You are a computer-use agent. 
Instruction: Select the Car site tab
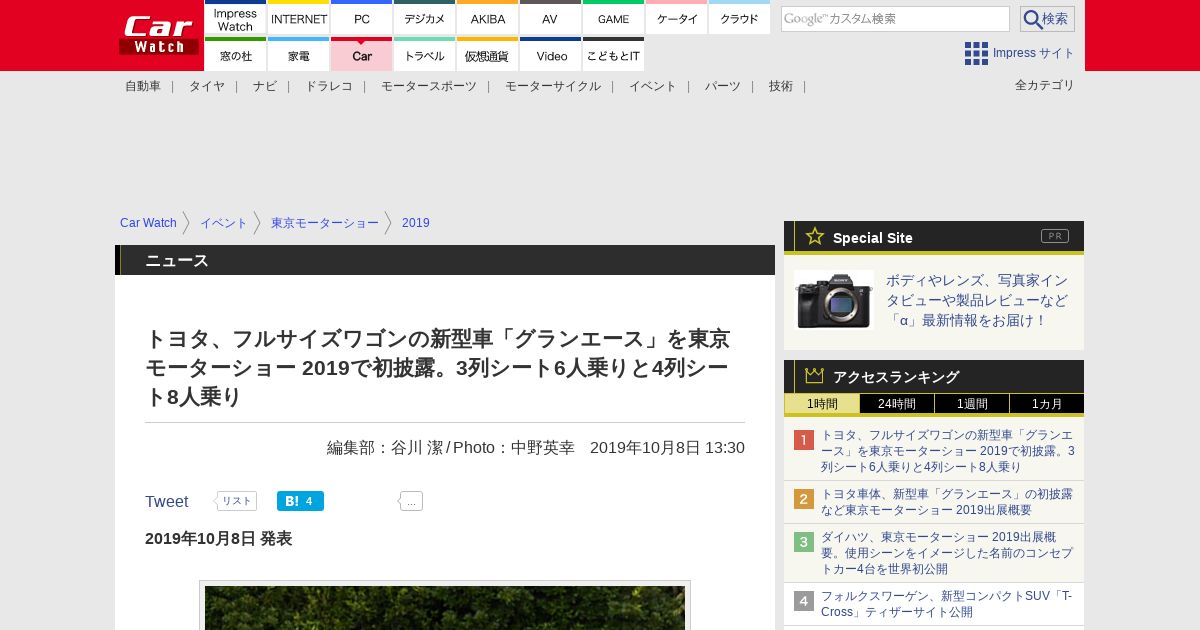(x=361, y=56)
